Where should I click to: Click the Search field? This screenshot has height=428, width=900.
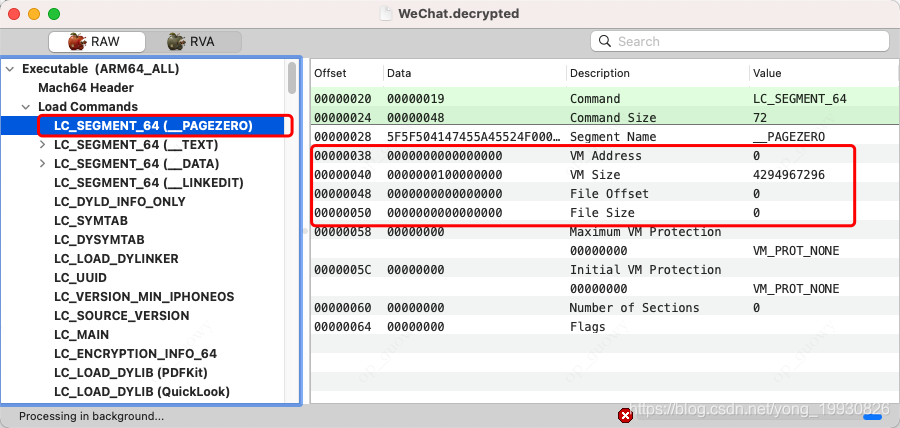tap(740, 41)
